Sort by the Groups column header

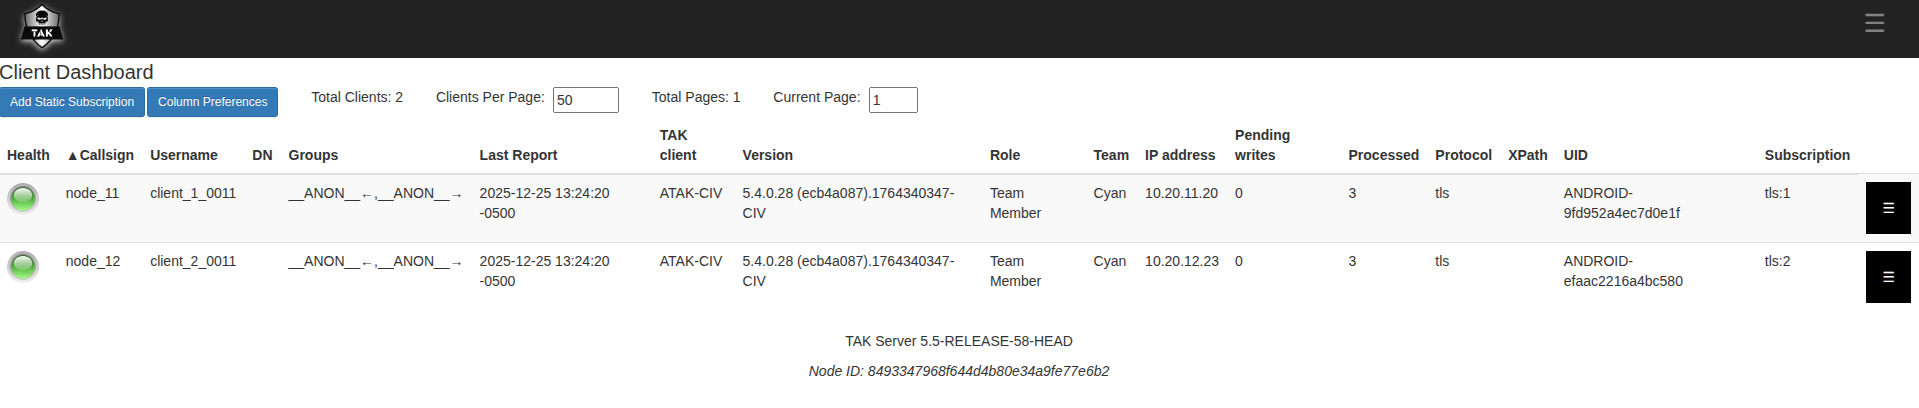(x=313, y=155)
